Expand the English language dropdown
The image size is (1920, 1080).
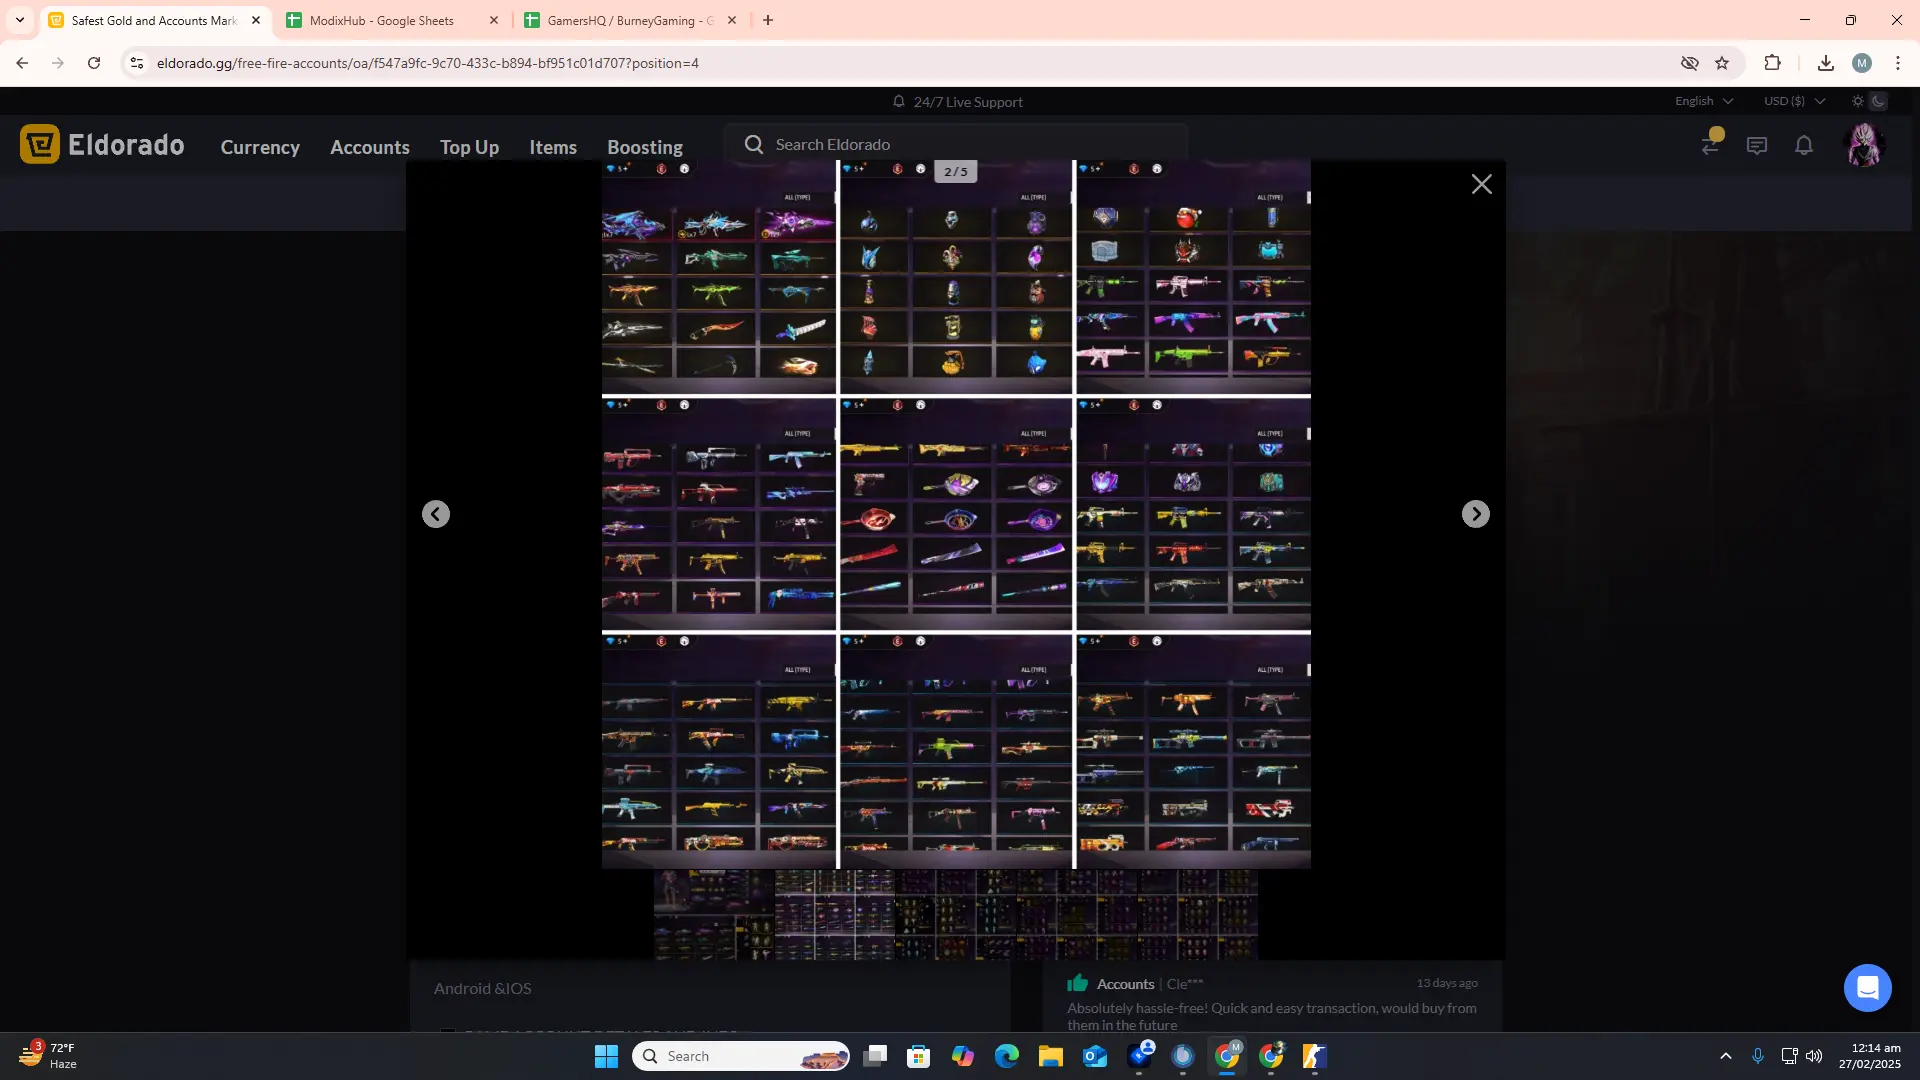pos(1703,101)
